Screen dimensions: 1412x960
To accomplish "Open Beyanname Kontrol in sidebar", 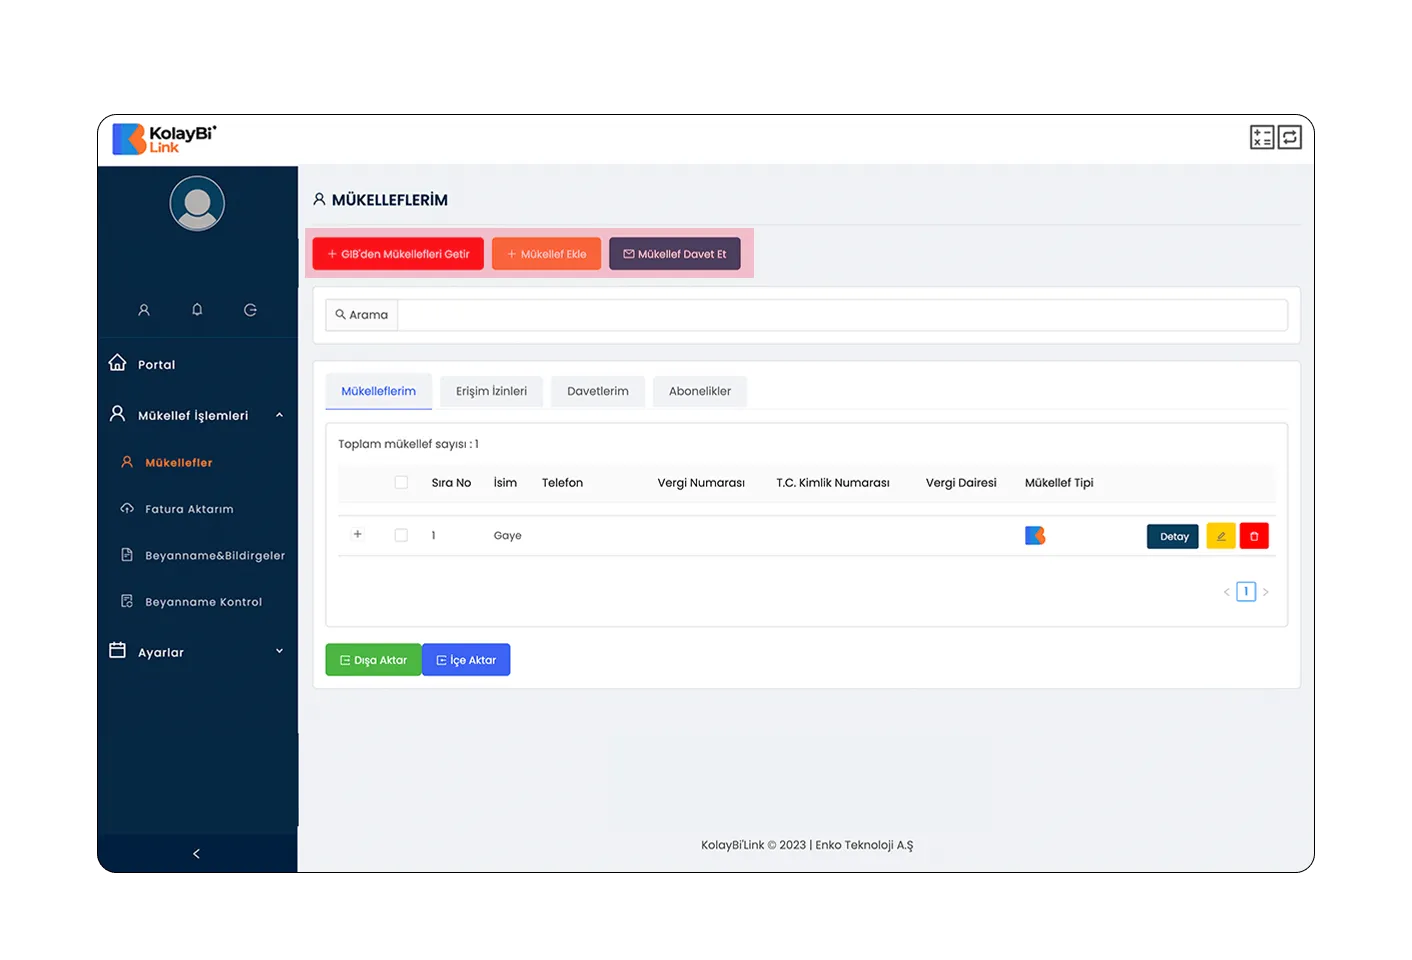I will coord(203,602).
